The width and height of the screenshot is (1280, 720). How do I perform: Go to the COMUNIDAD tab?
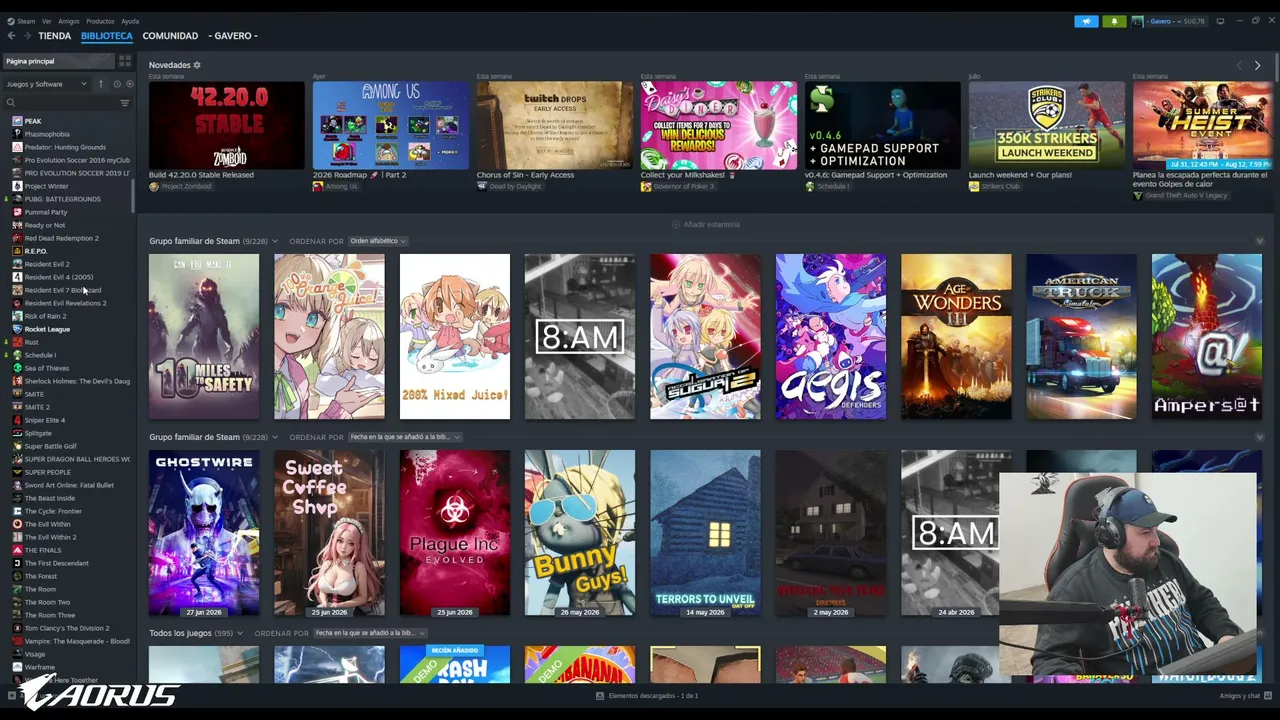170,36
